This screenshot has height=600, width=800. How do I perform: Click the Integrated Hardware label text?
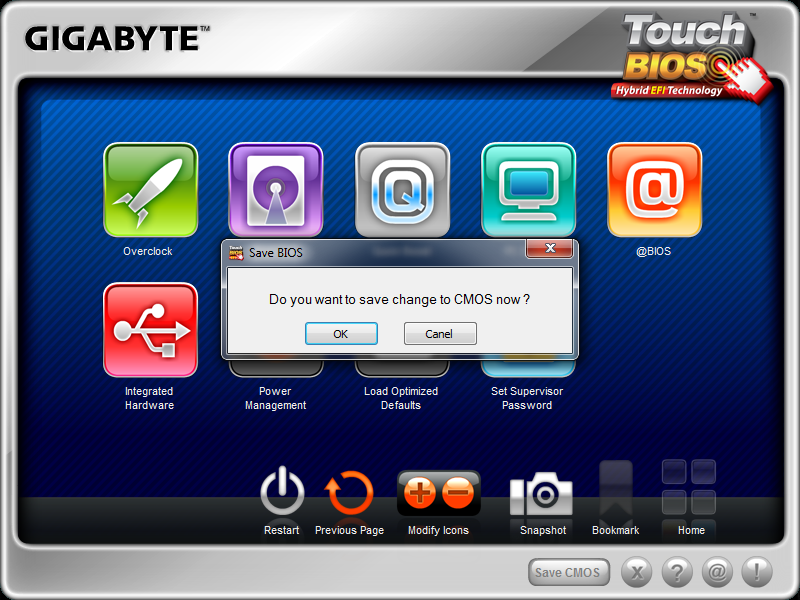[149, 398]
